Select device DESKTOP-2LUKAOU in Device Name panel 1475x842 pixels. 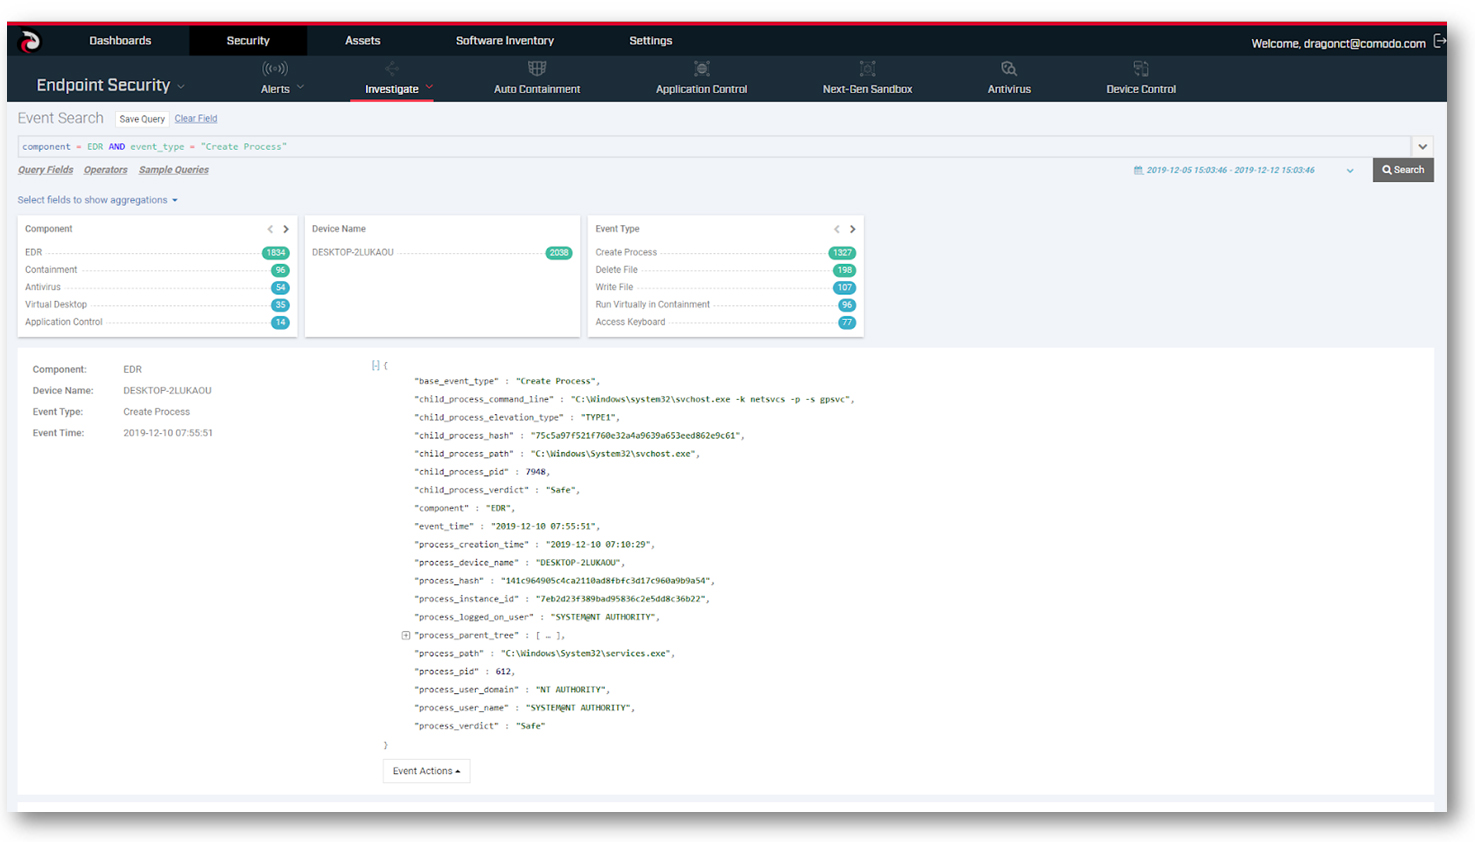click(x=353, y=253)
